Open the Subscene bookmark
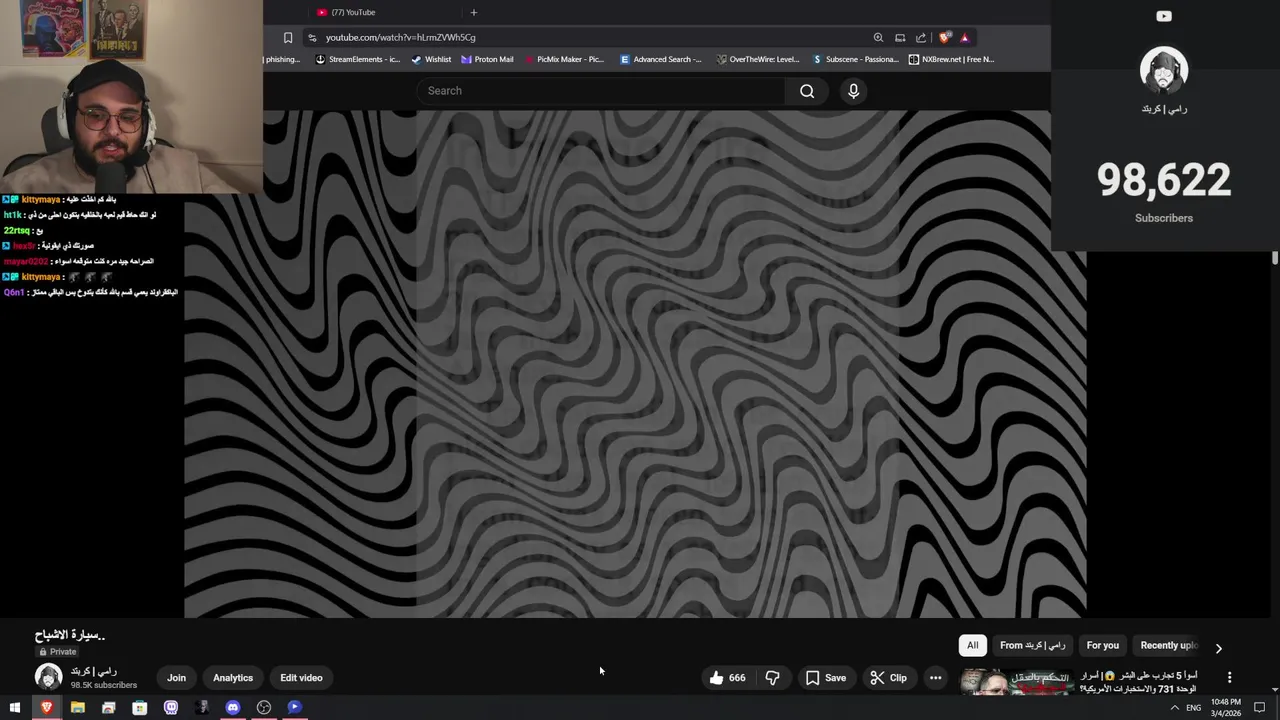Viewport: 1280px width, 720px height. click(855, 59)
